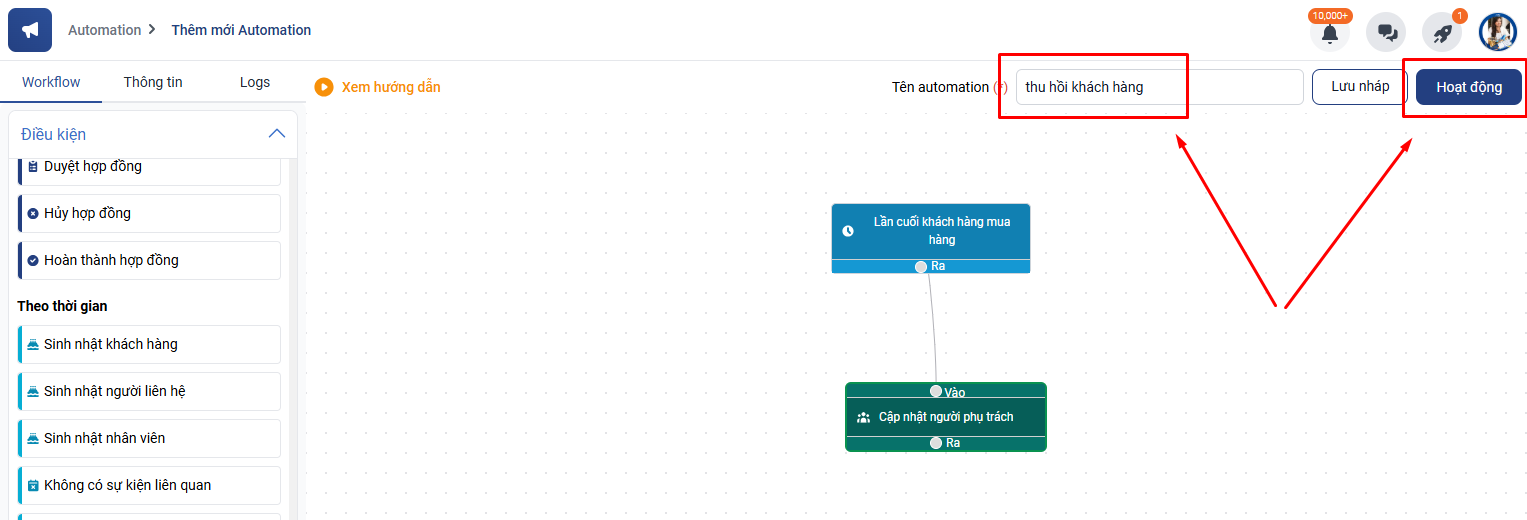
Task: Click the Xem hướng dẫn link
Action: tap(391, 87)
